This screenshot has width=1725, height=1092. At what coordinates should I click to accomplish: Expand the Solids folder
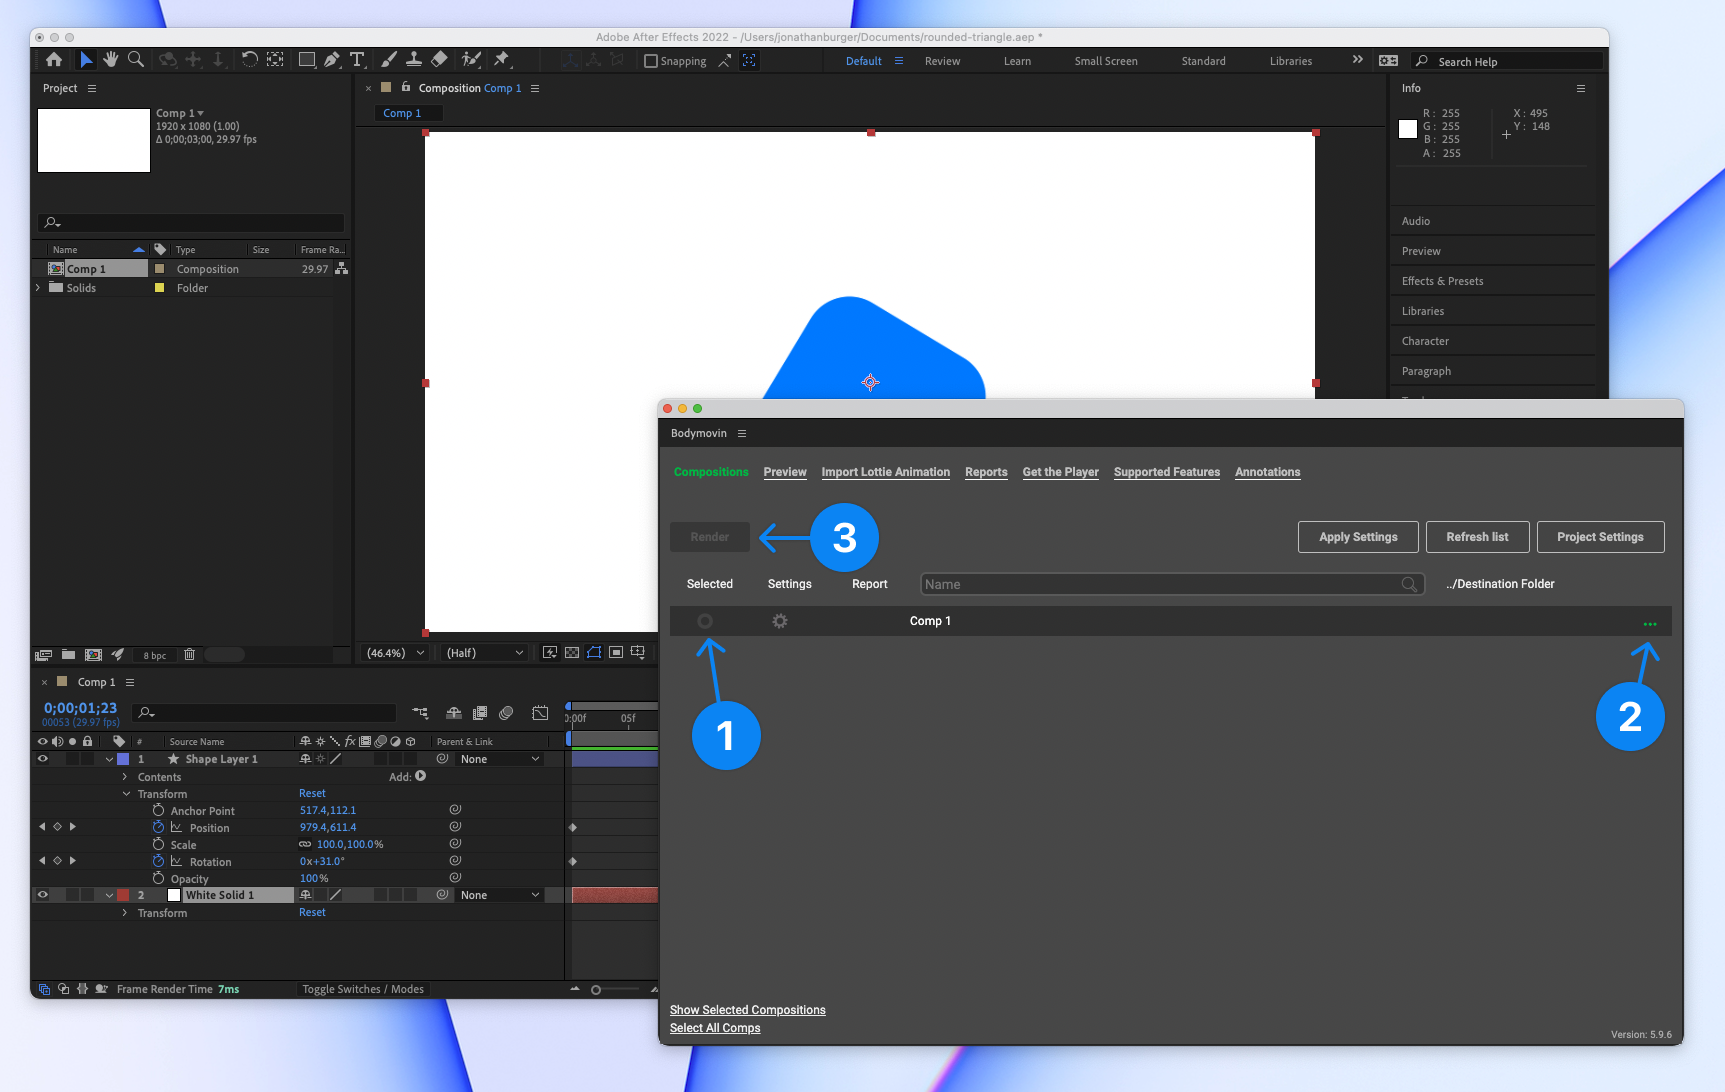pos(38,288)
